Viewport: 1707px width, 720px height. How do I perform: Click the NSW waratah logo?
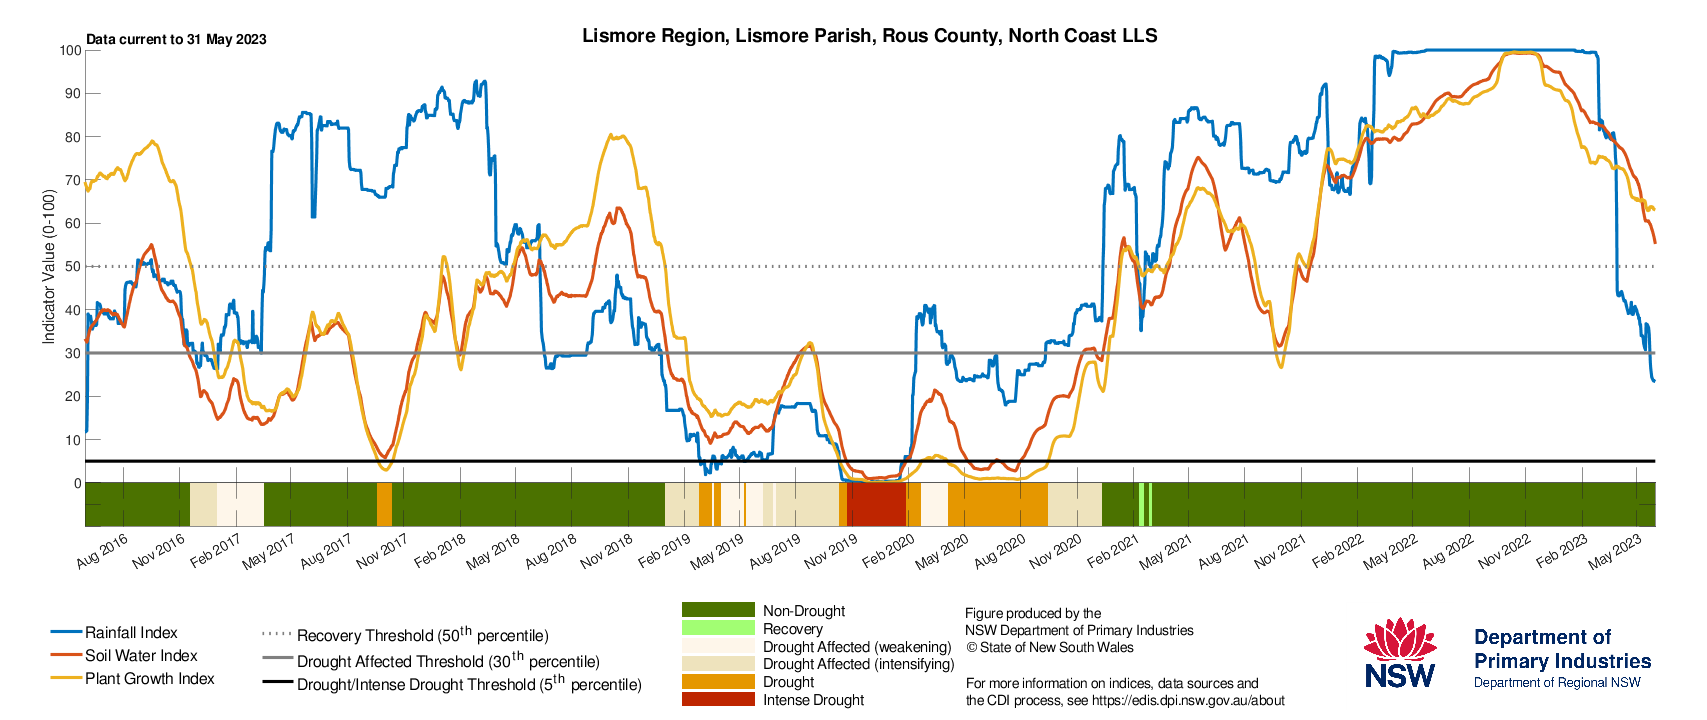click(x=1400, y=653)
